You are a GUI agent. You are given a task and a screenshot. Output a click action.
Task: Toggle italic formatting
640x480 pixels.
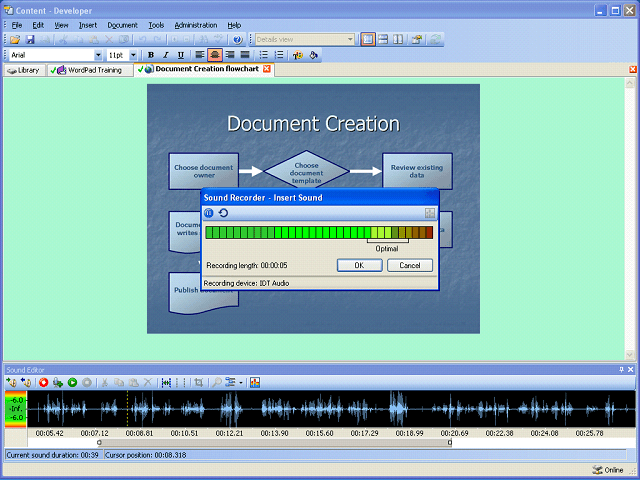click(x=165, y=55)
